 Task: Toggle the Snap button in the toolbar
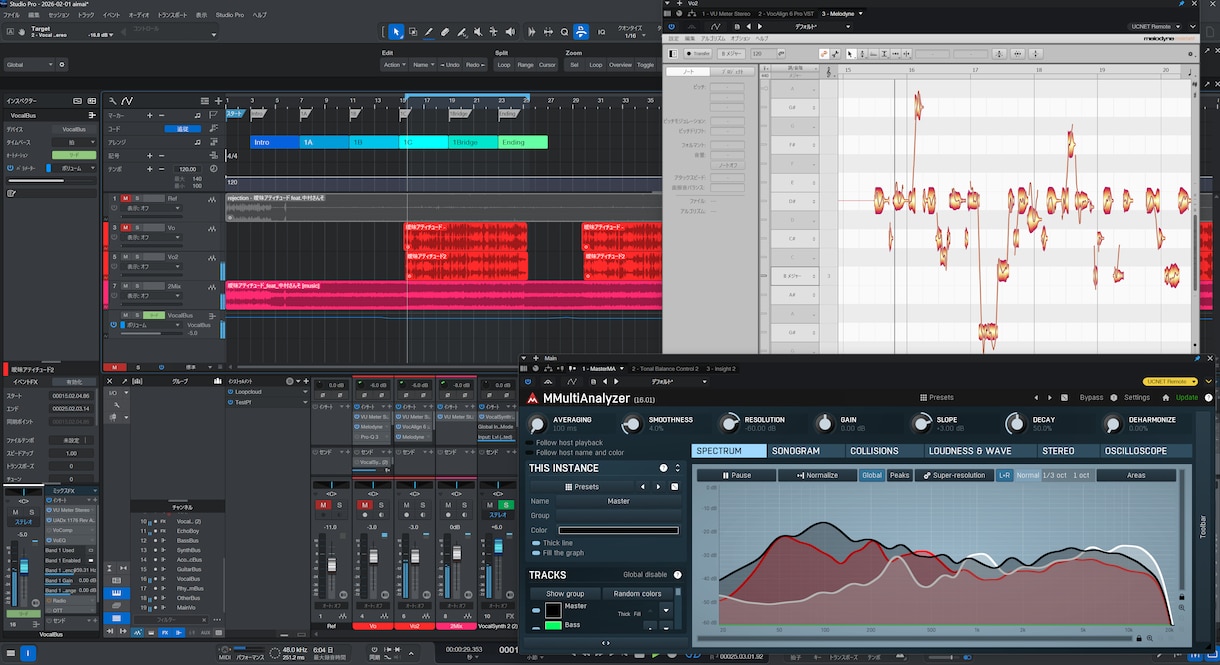582,32
